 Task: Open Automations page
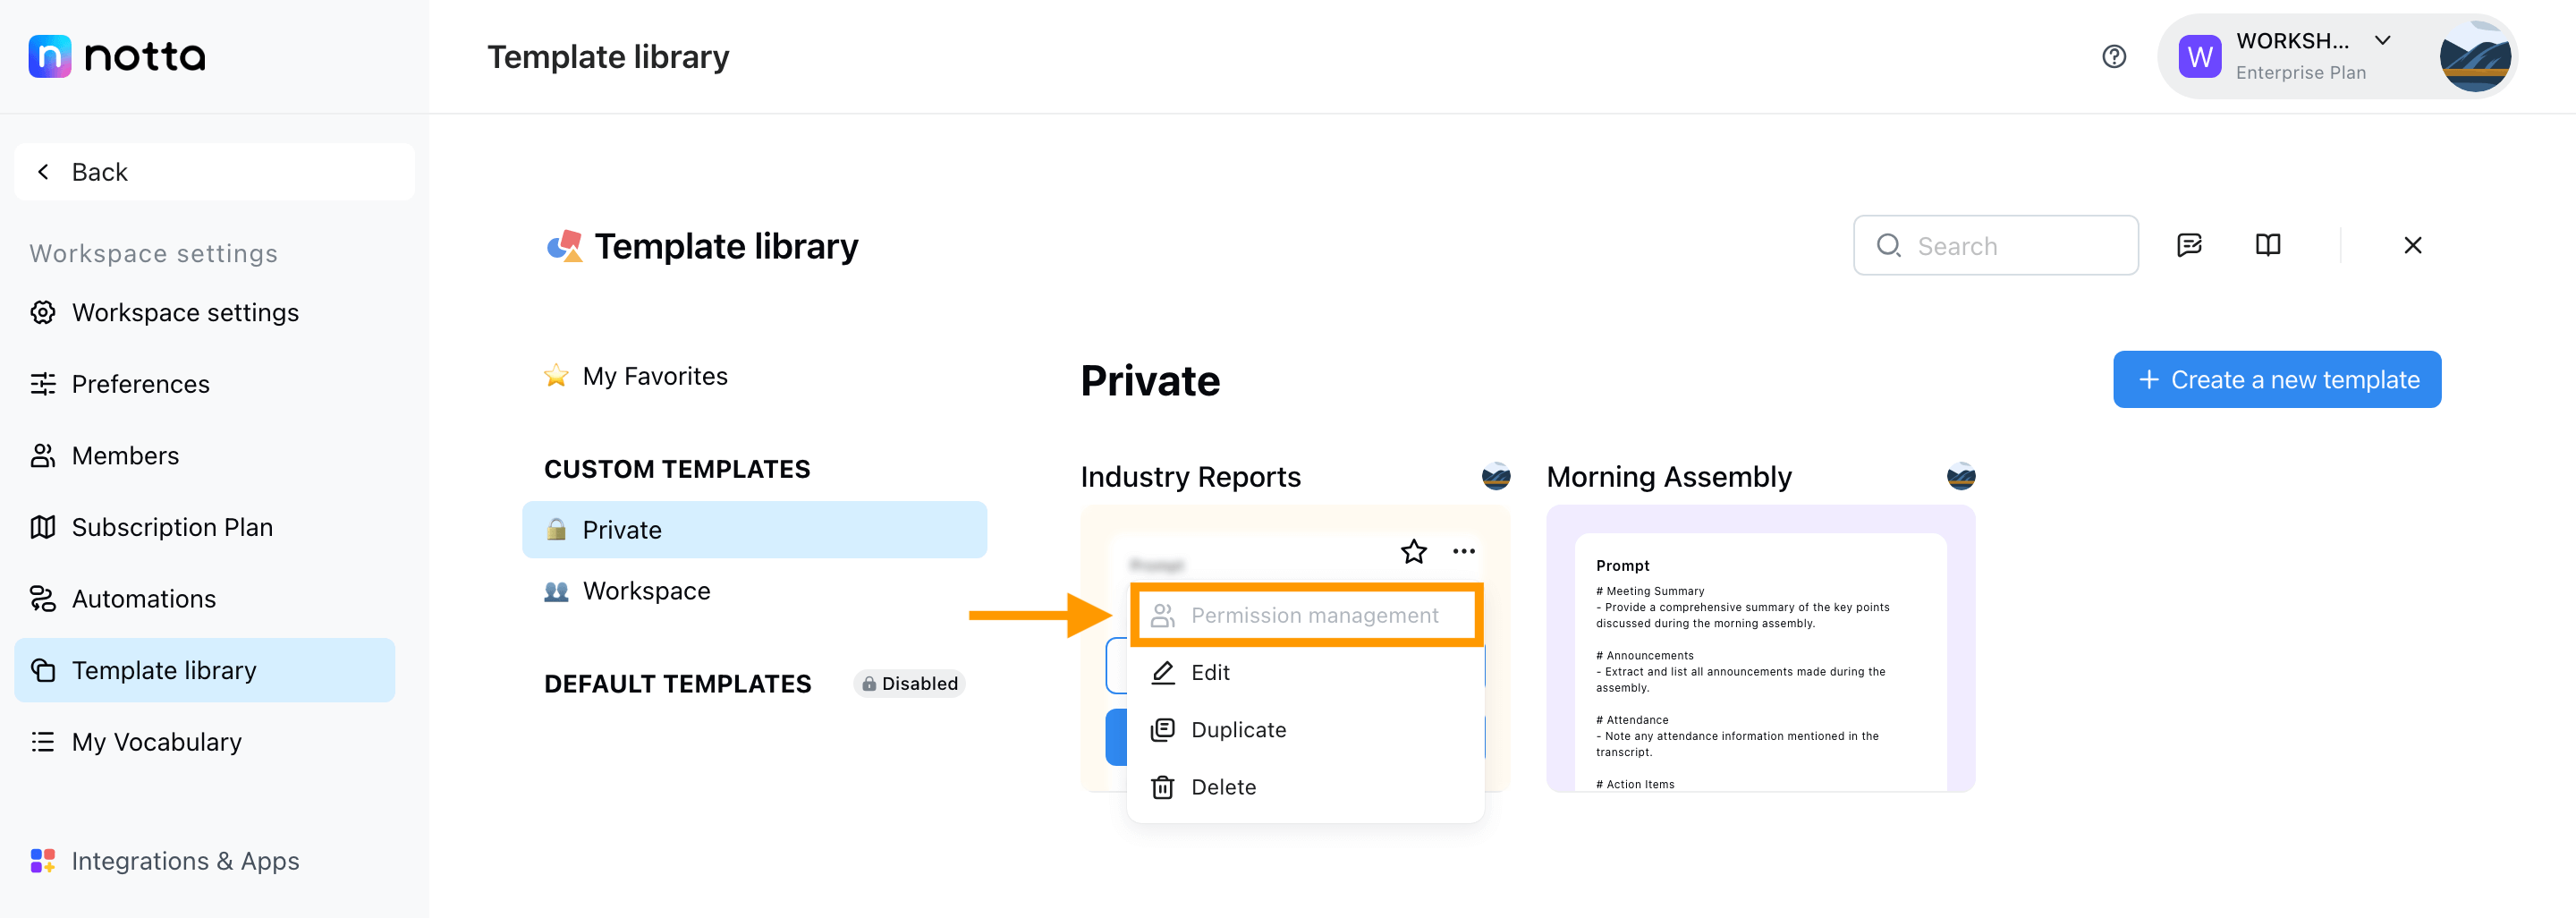[x=205, y=599]
